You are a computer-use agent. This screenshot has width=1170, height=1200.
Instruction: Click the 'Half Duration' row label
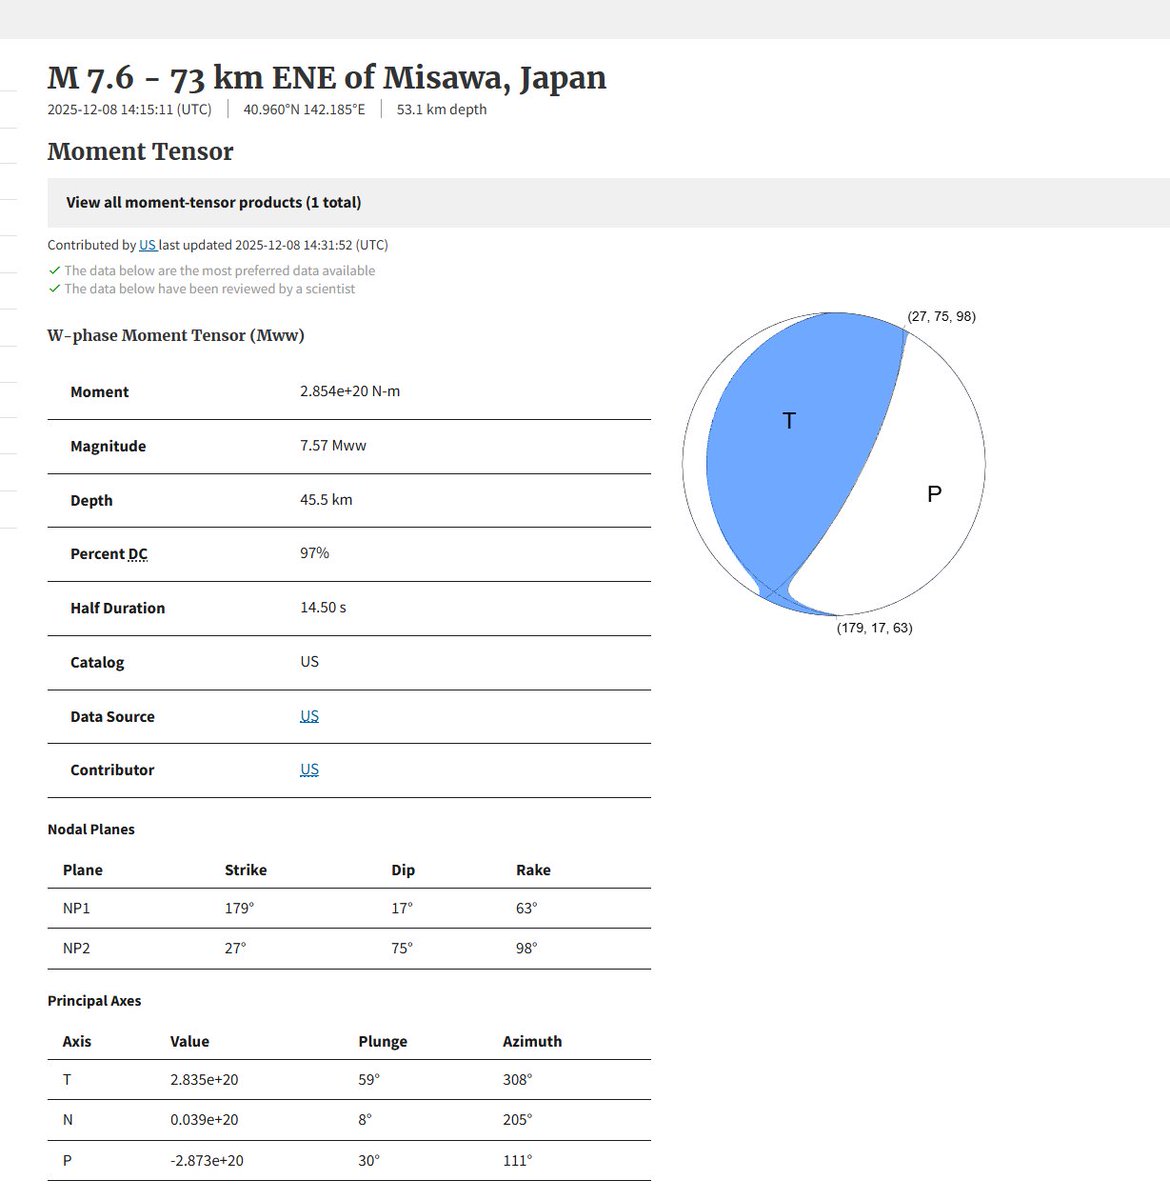(x=117, y=608)
